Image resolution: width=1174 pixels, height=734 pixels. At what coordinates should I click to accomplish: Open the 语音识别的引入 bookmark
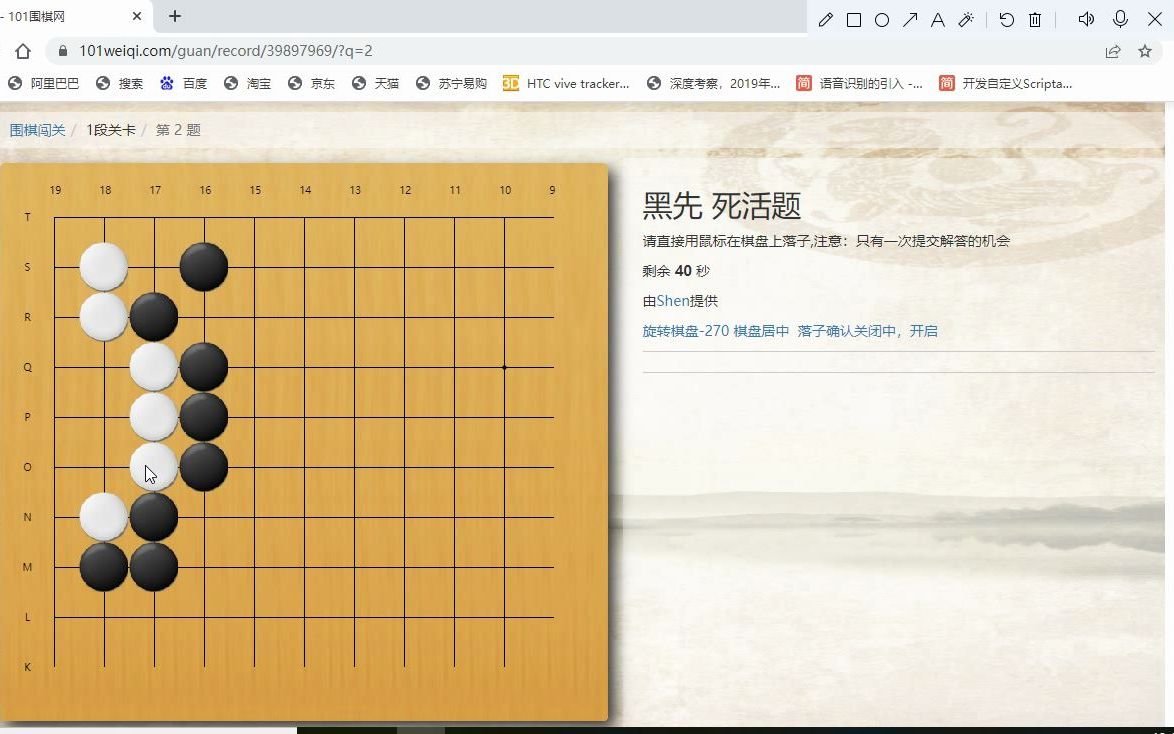pos(860,83)
